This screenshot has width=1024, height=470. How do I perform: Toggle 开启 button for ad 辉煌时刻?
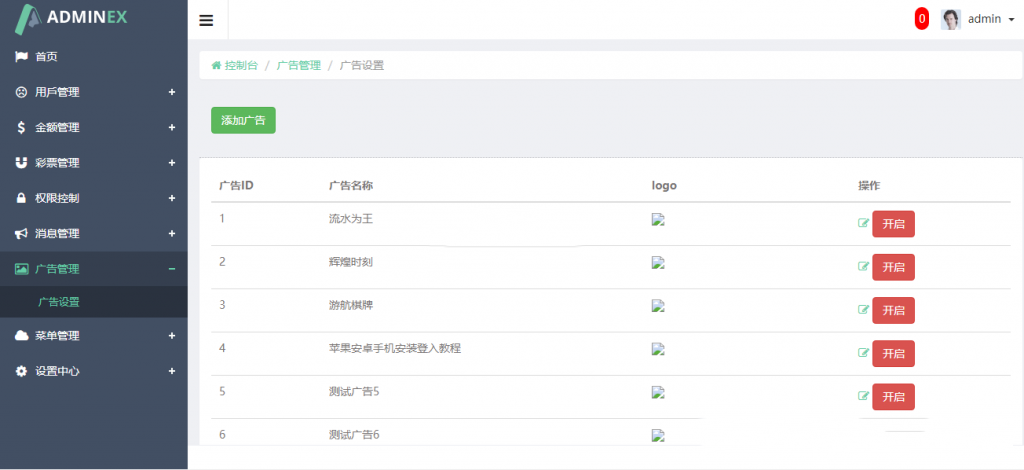coord(893,267)
